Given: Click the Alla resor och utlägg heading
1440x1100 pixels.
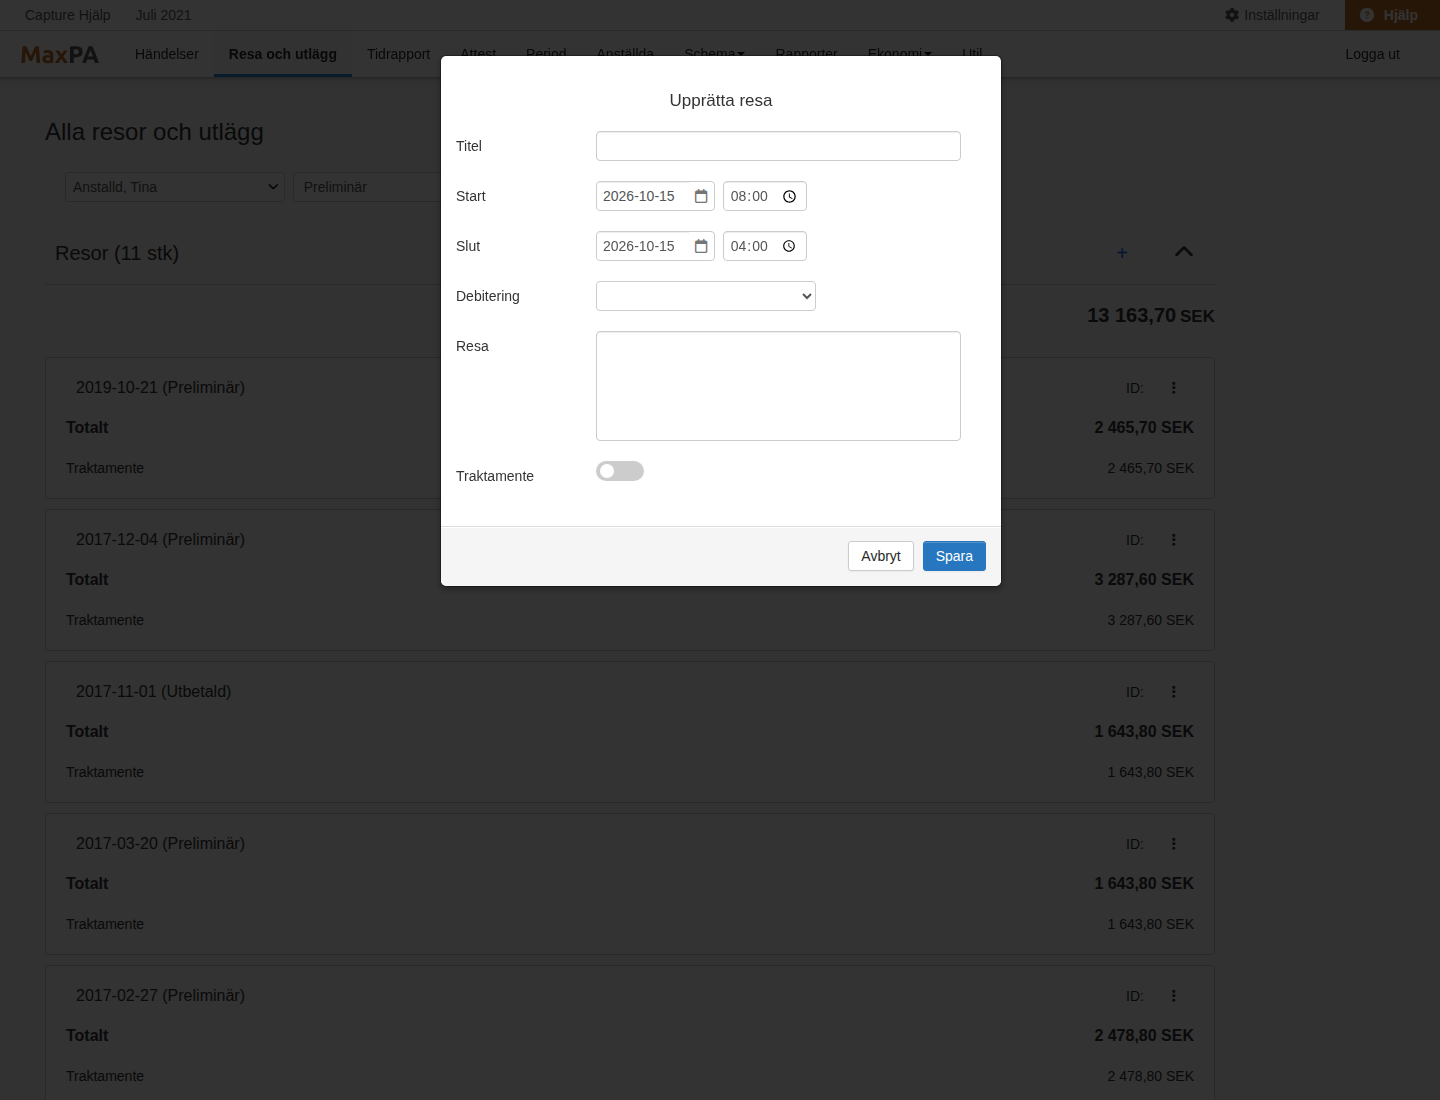Looking at the screenshot, I should tap(154, 132).
